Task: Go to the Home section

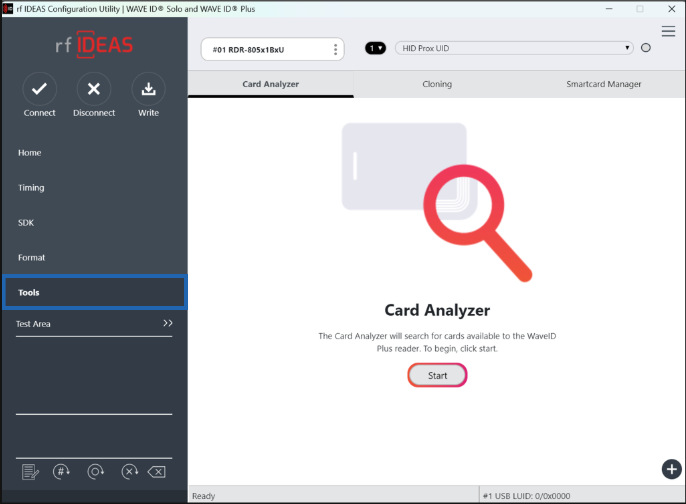Action: (x=30, y=153)
